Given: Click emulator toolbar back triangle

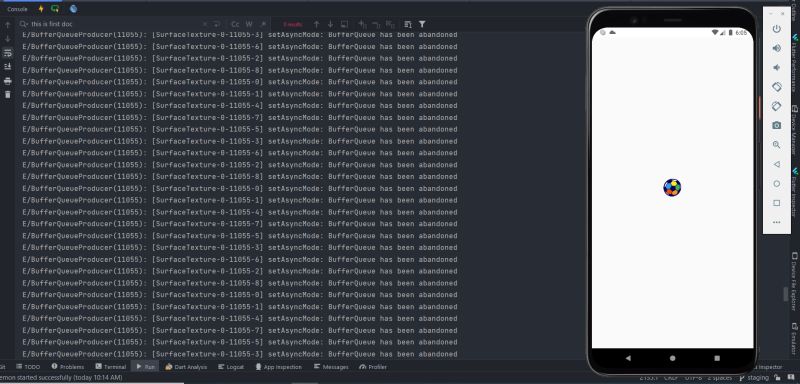Looking at the screenshot, I should click(x=777, y=164).
